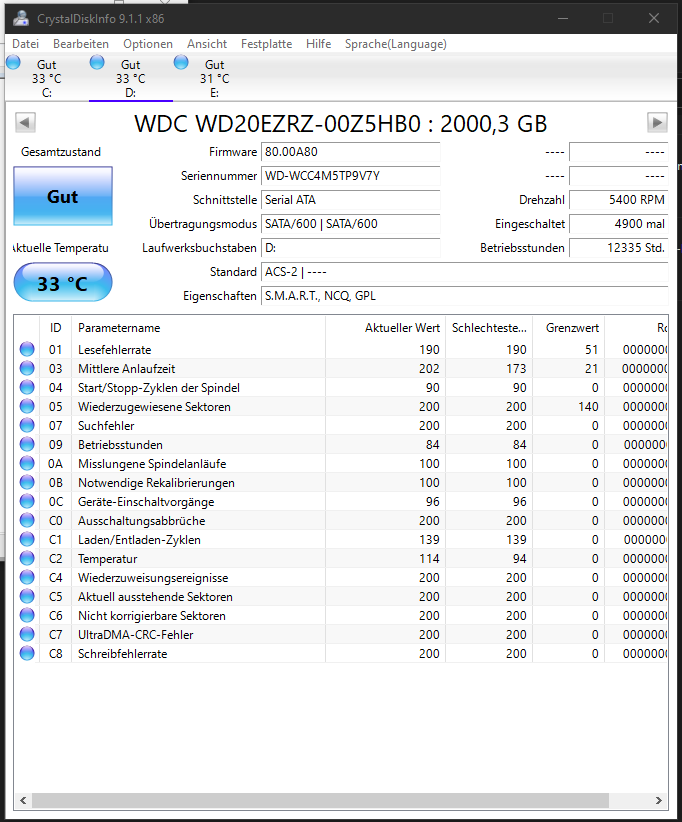Click status orb for Misslungene Spindelanläufe
The image size is (682, 822).
pos(27,463)
